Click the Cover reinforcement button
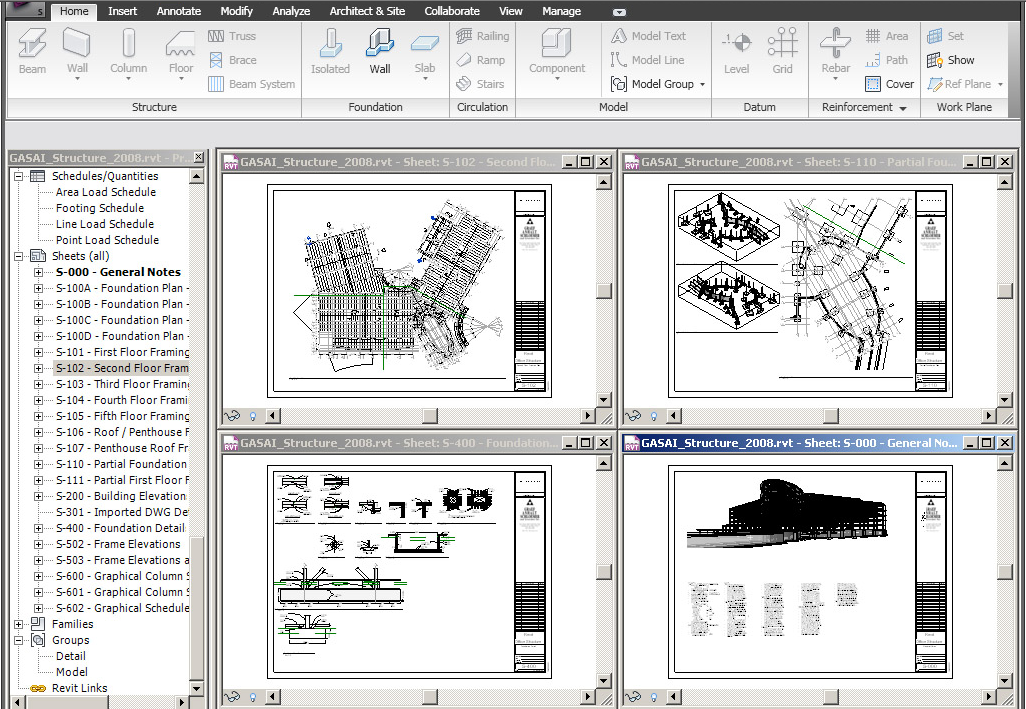This screenshot has height=709, width=1026. (889, 84)
